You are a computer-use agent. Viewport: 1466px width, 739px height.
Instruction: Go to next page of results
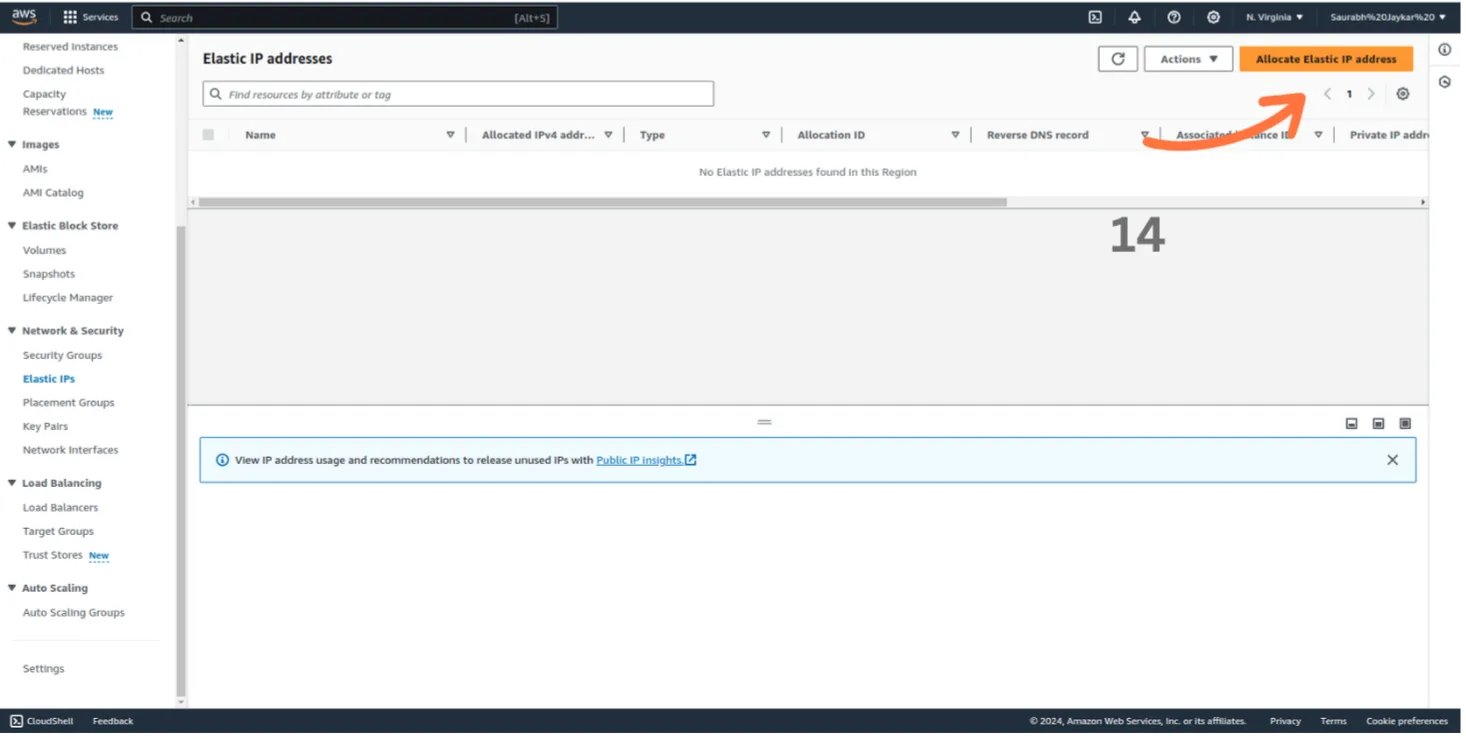tap(1371, 94)
